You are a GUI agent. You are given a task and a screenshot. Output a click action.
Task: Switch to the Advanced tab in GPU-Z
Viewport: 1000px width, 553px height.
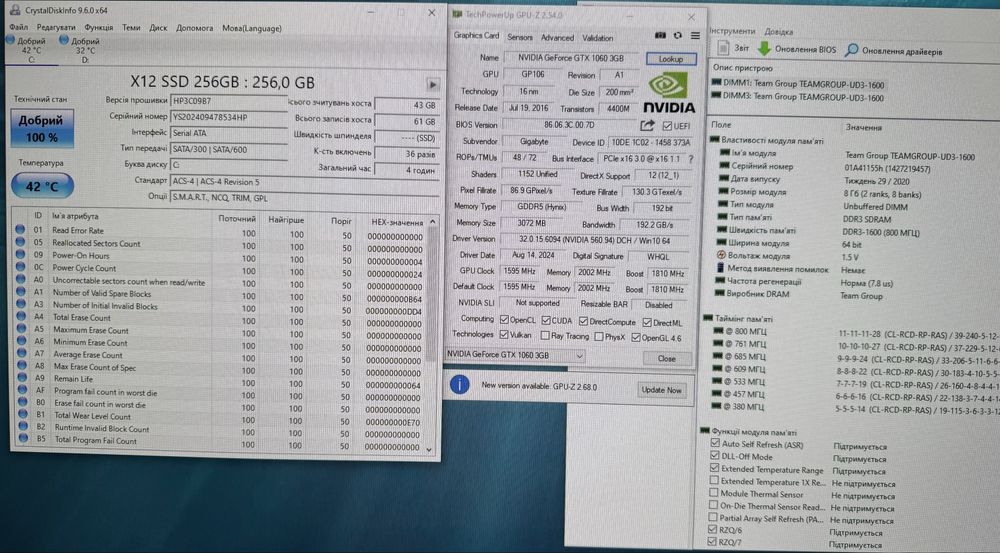(x=557, y=38)
